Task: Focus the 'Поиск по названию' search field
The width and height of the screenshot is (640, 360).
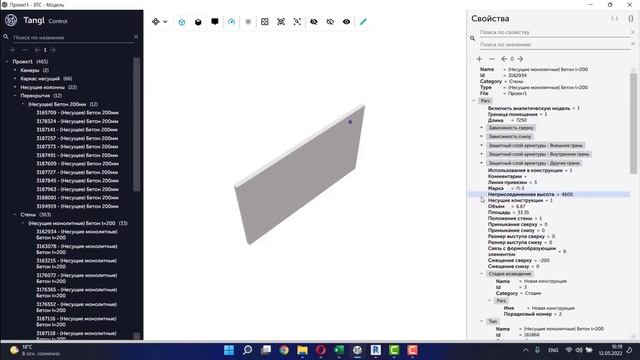Action: point(72,37)
